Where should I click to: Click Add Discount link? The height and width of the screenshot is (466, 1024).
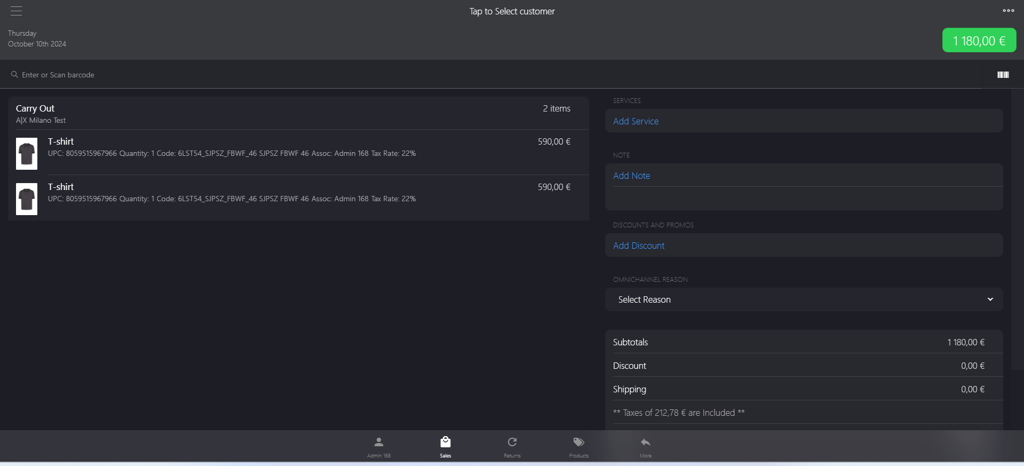(639, 246)
